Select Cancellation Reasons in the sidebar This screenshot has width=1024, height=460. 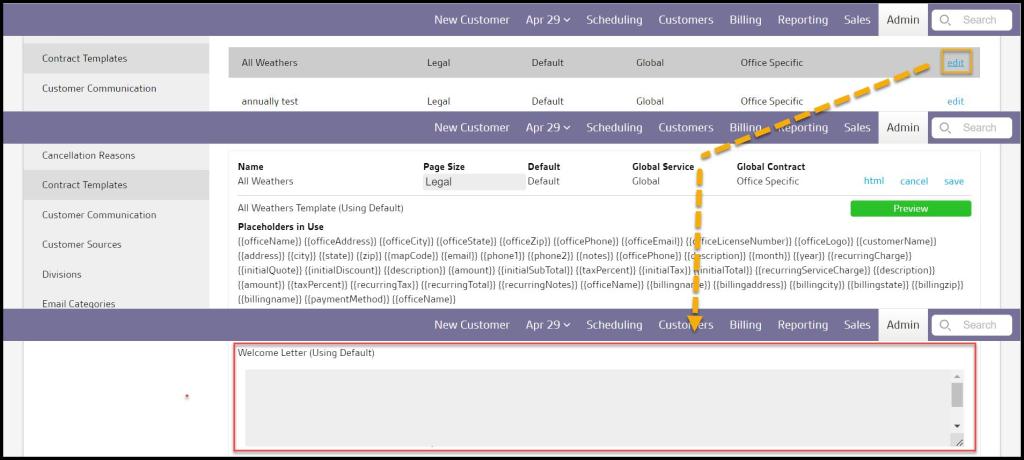(88, 155)
